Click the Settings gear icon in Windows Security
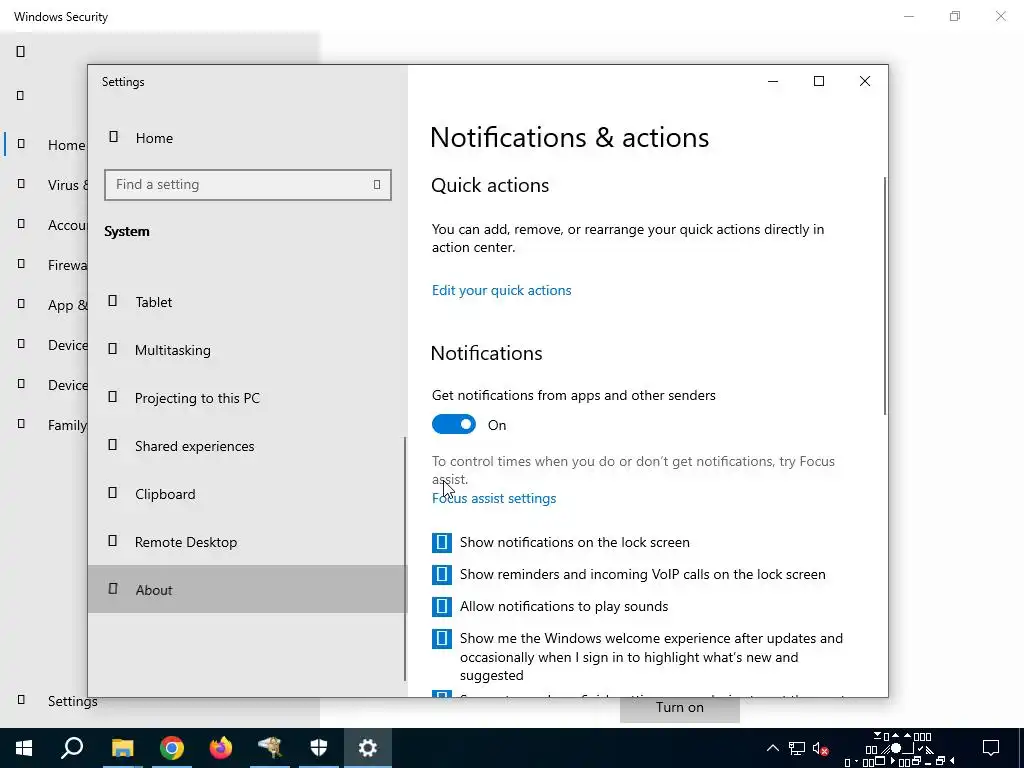The height and width of the screenshot is (768, 1024). coord(21,699)
